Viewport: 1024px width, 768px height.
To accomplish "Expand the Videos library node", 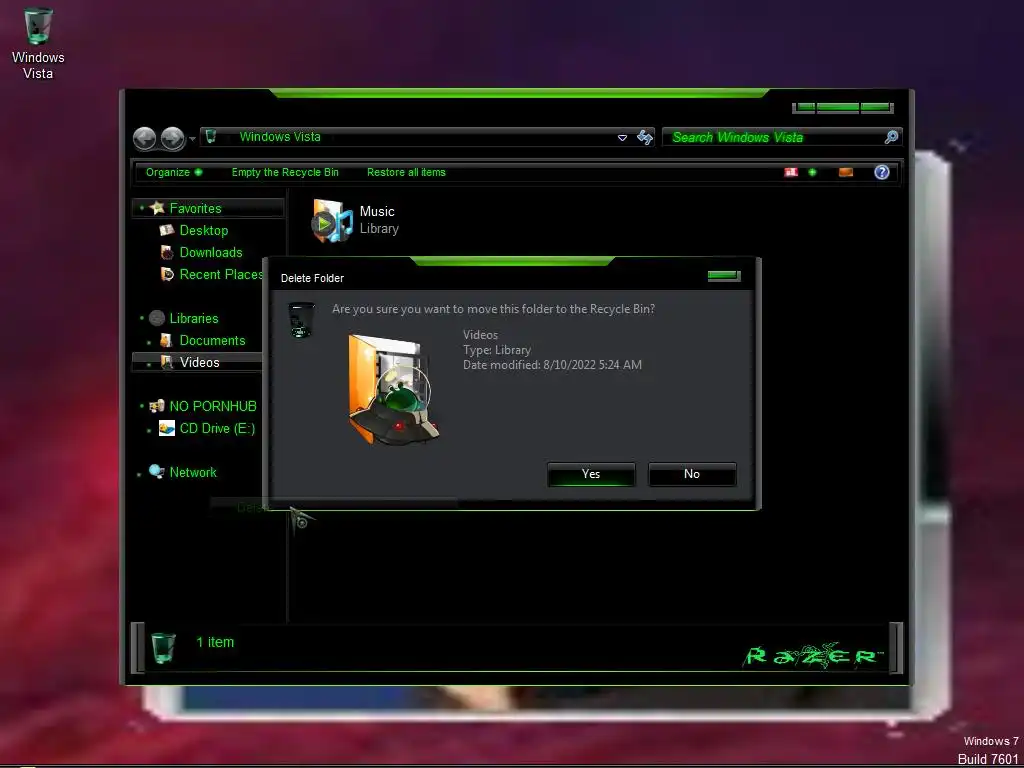I will [x=150, y=364].
